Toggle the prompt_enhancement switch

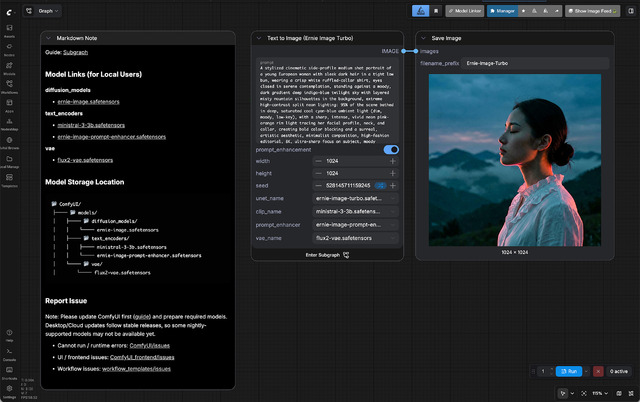[x=391, y=149]
